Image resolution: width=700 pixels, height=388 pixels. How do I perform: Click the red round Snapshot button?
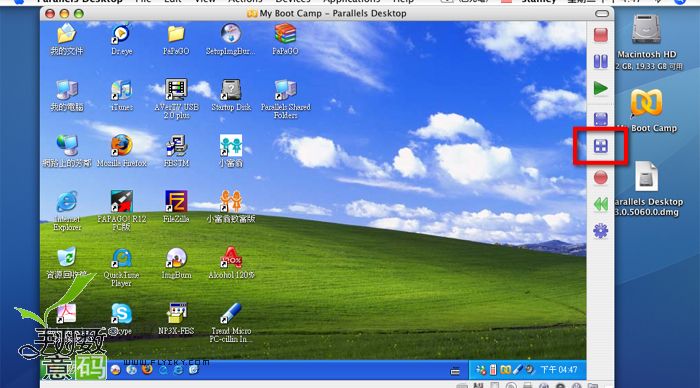coord(600,178)
